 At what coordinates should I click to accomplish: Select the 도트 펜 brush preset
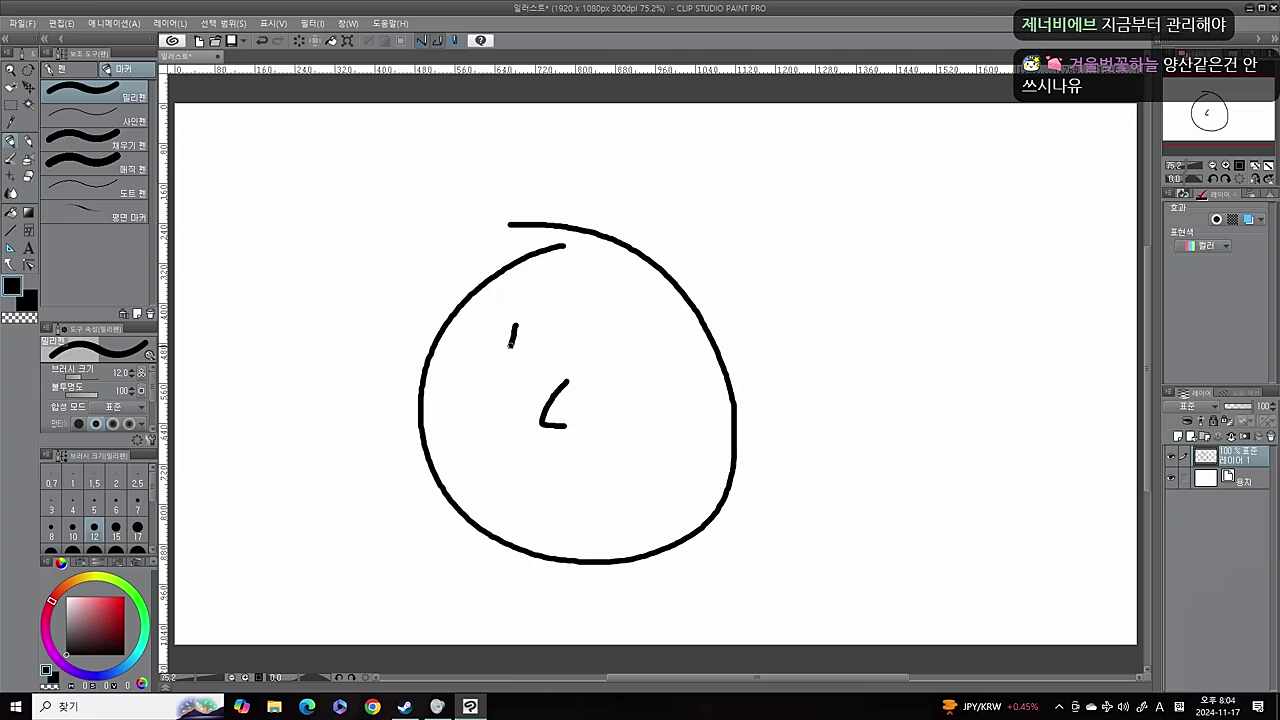point(96,188)
